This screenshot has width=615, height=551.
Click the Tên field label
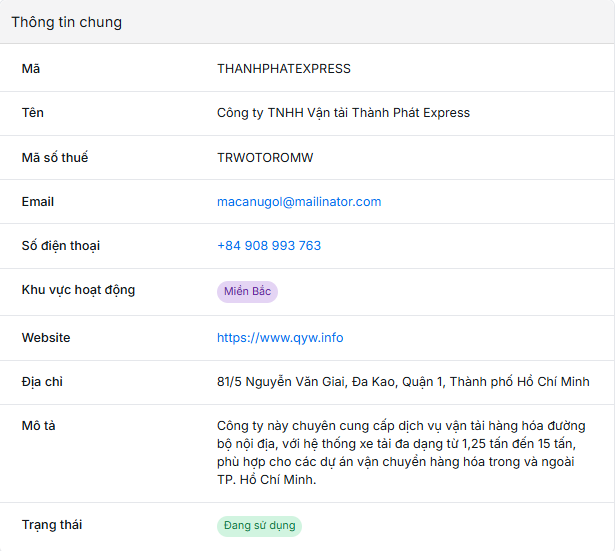click(33, 113)
